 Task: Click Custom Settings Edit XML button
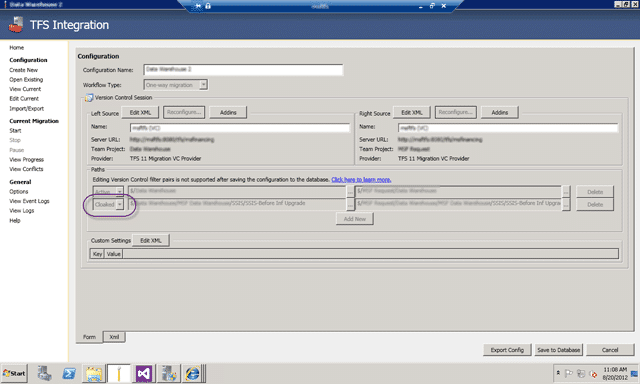(151, 240)
